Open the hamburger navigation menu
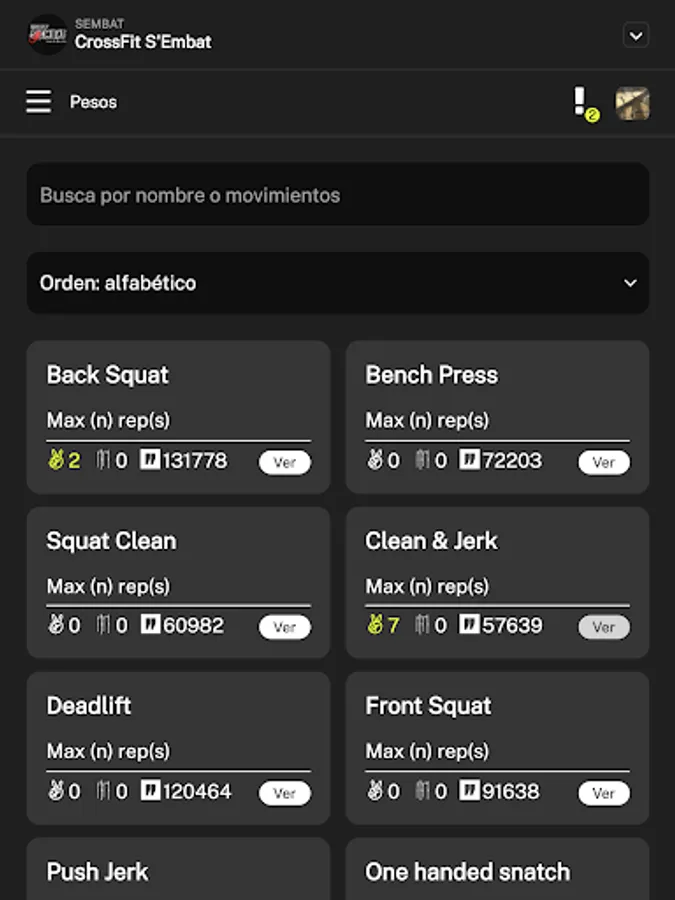The width and height of the screenshot is (675, 900). 38,102
